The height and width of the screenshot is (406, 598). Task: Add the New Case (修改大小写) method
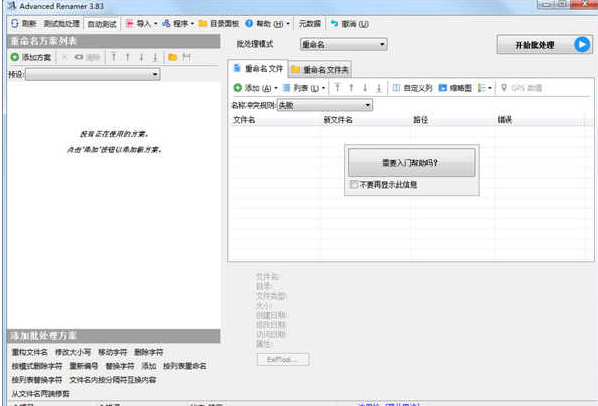pyautogui.click(x=73, y=352)
